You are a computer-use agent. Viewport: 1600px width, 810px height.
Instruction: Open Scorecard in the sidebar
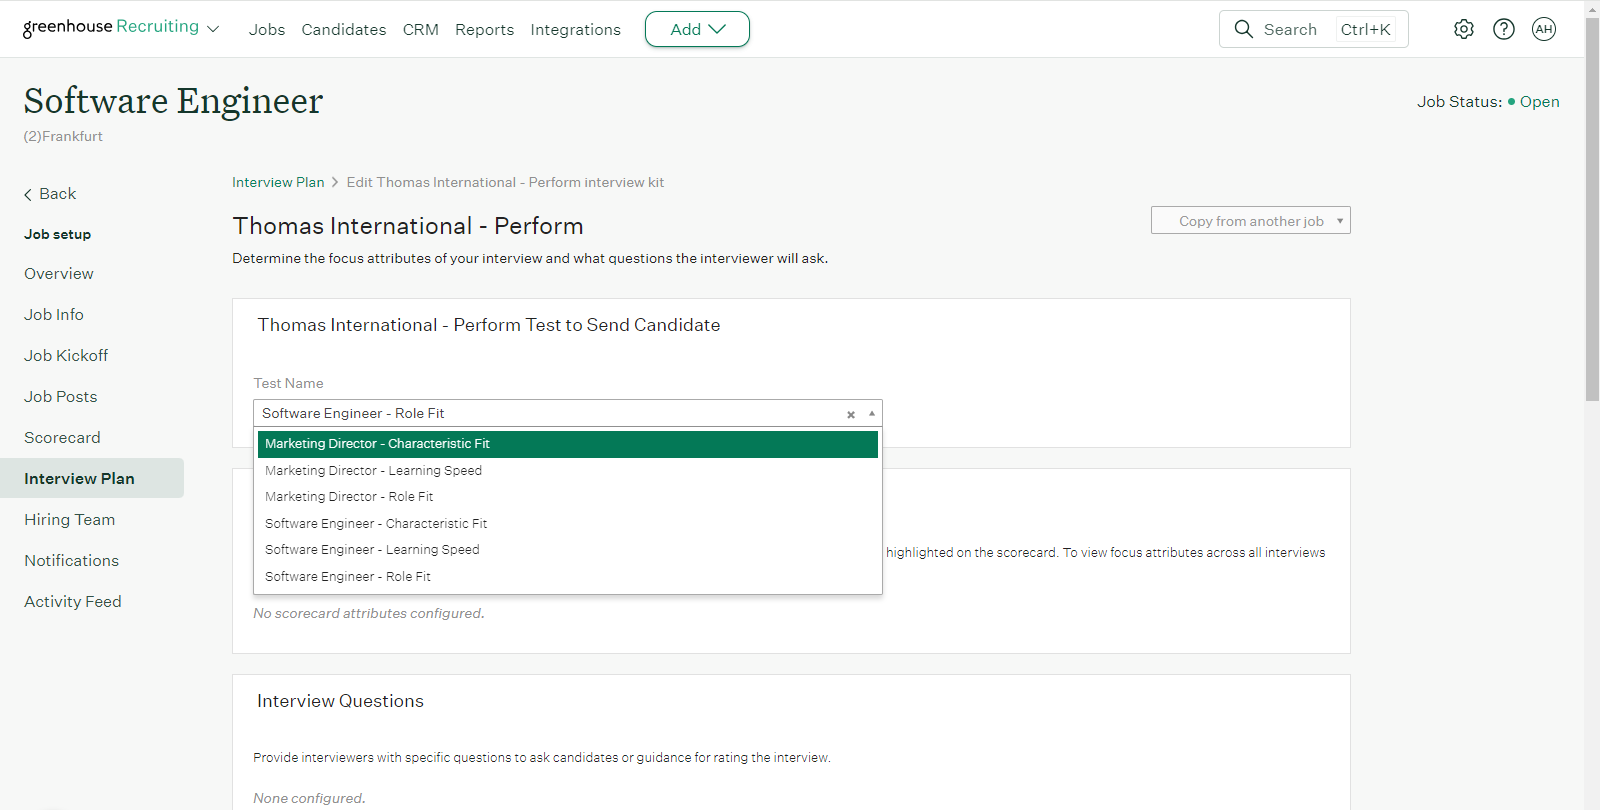(62, 438)
